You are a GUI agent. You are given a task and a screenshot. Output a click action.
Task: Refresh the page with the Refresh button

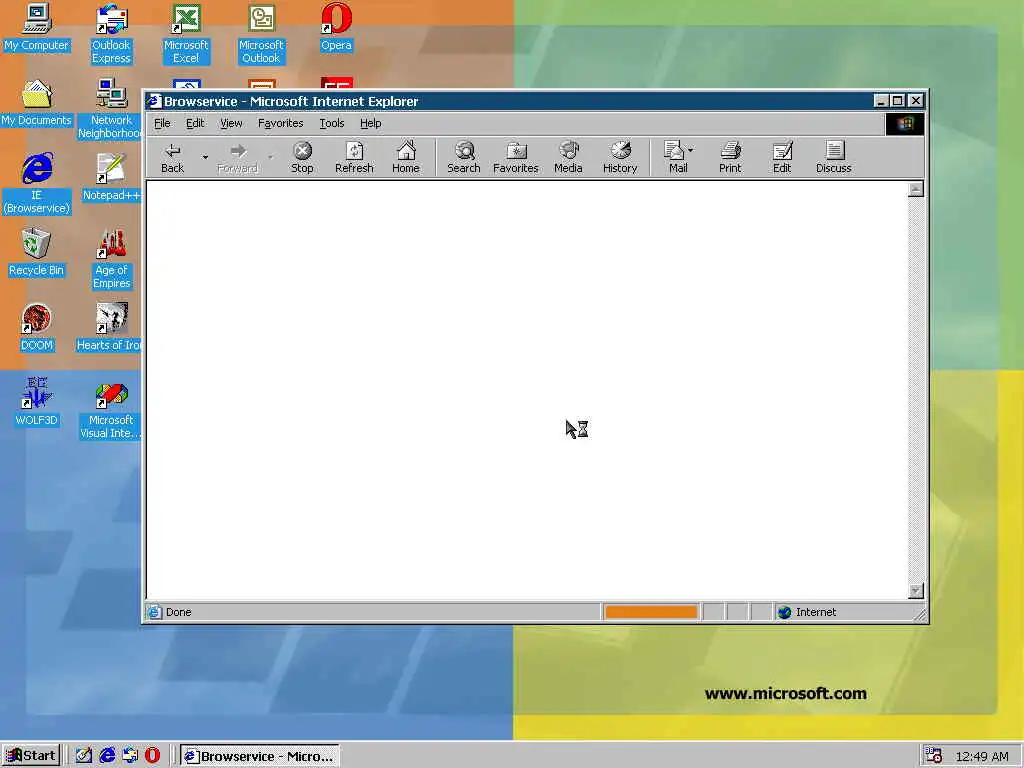(x=354, y=158)
